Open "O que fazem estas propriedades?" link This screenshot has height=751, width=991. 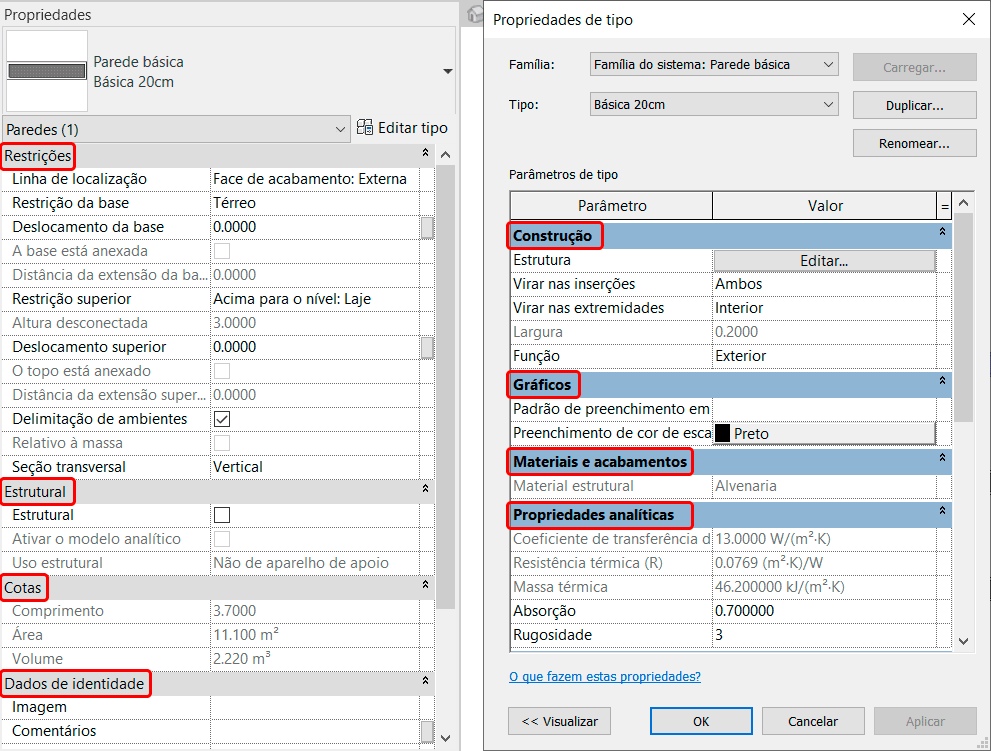(605, 677)
